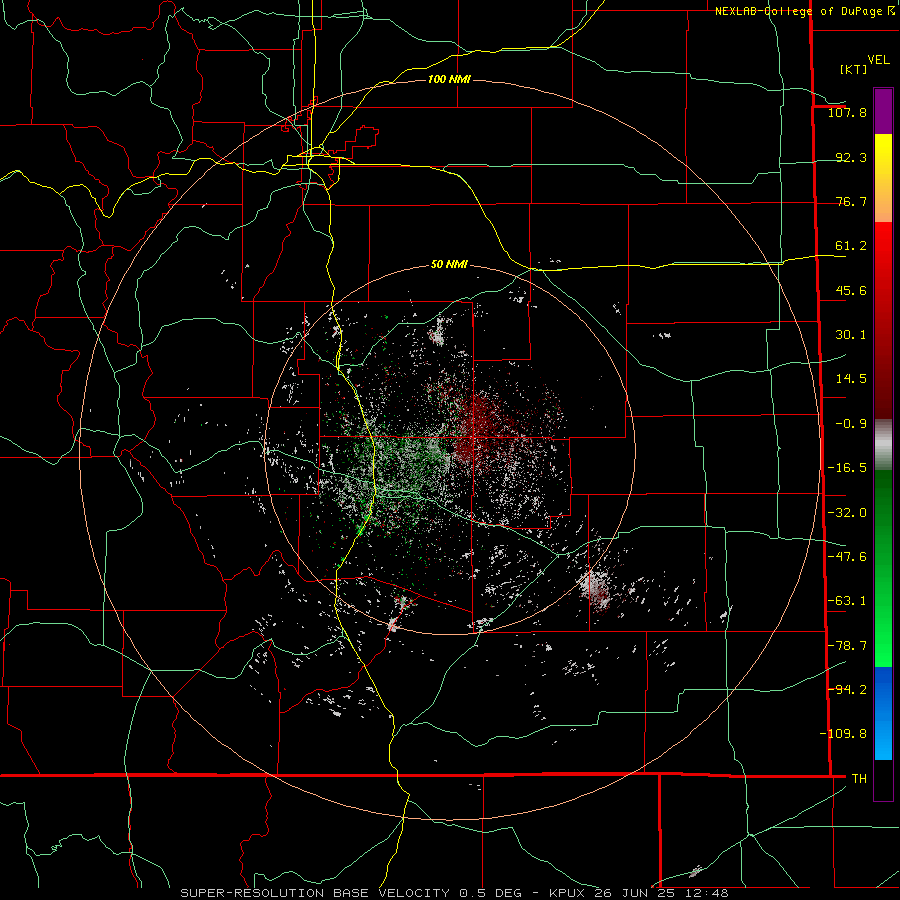Click the 76.7 legend value
Screen dimensions: 900x900
851,201
